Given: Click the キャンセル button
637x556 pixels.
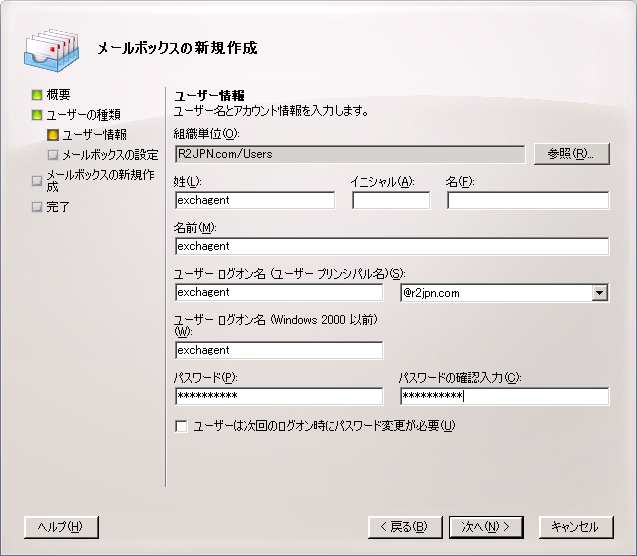Looking at the screenshot, I should click(x=576, y=527).
